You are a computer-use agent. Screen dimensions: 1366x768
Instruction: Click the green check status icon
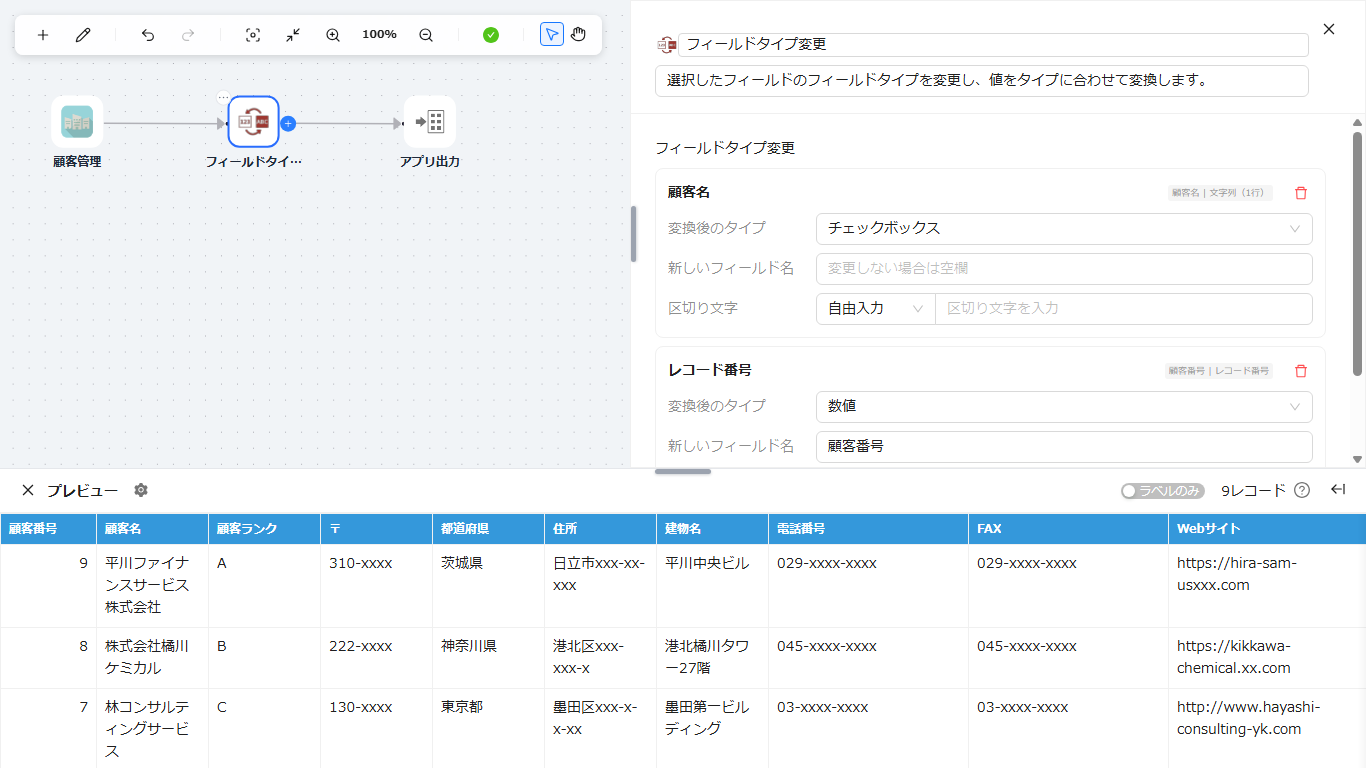(491, 35)
